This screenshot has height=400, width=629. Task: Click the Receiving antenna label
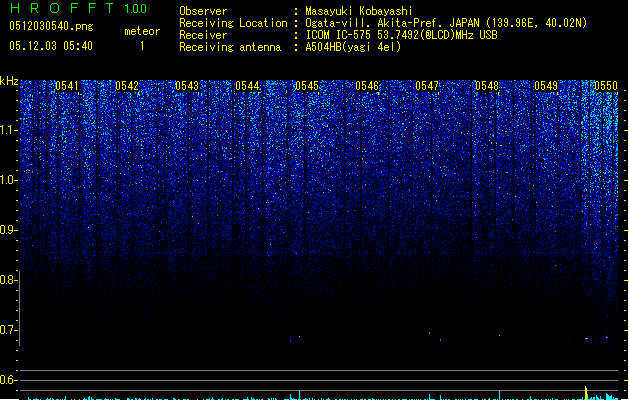pos(230,47)
